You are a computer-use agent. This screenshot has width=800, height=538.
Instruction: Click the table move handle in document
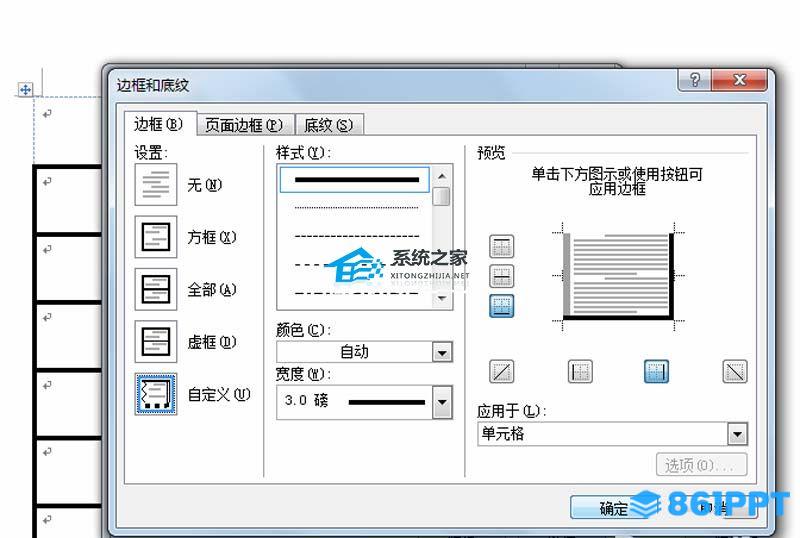point(25,90)
